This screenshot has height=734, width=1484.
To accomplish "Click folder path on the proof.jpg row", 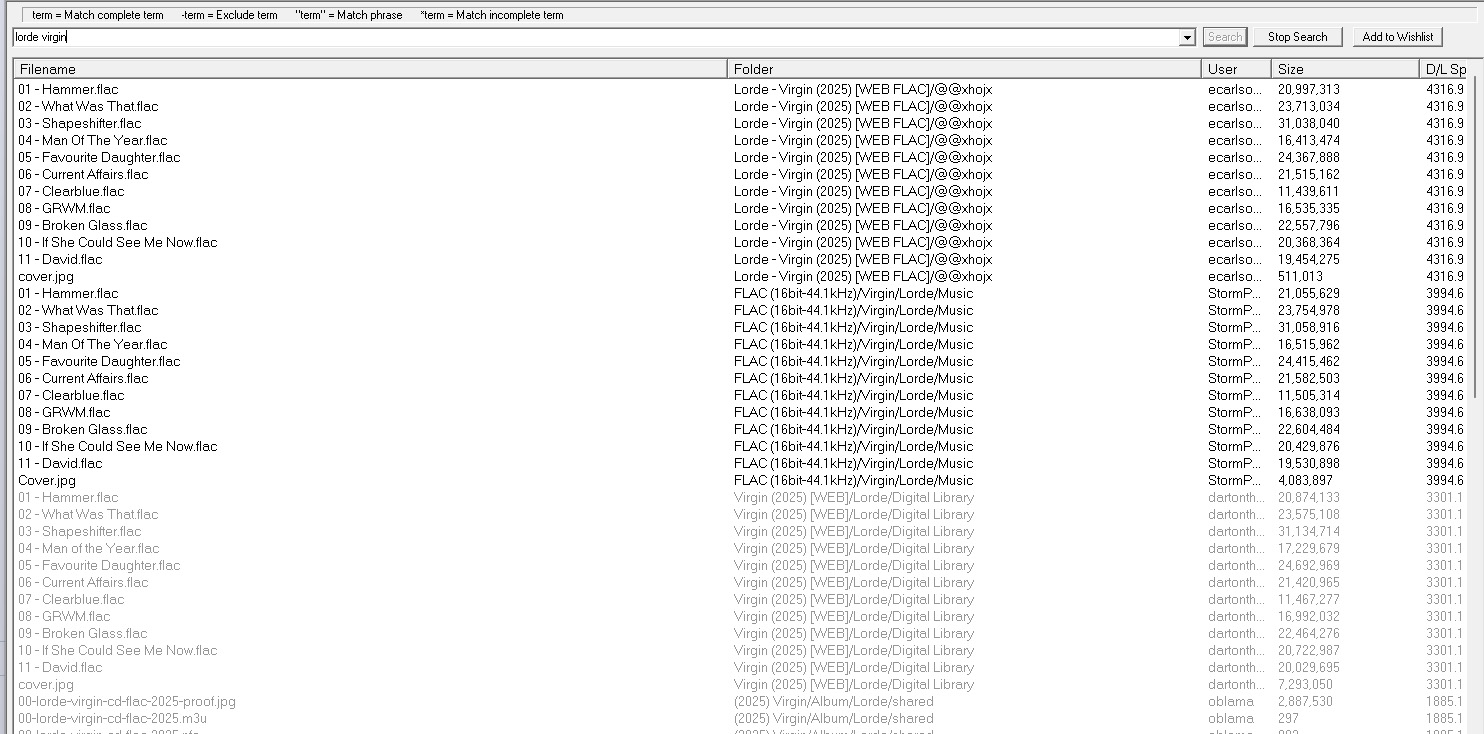I will click(x=834, y=701).
